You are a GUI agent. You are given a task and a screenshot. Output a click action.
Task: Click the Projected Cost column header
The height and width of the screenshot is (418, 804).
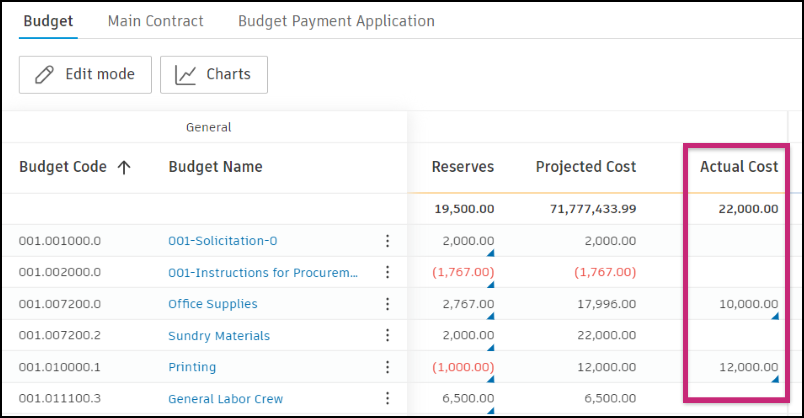[585, 168]
